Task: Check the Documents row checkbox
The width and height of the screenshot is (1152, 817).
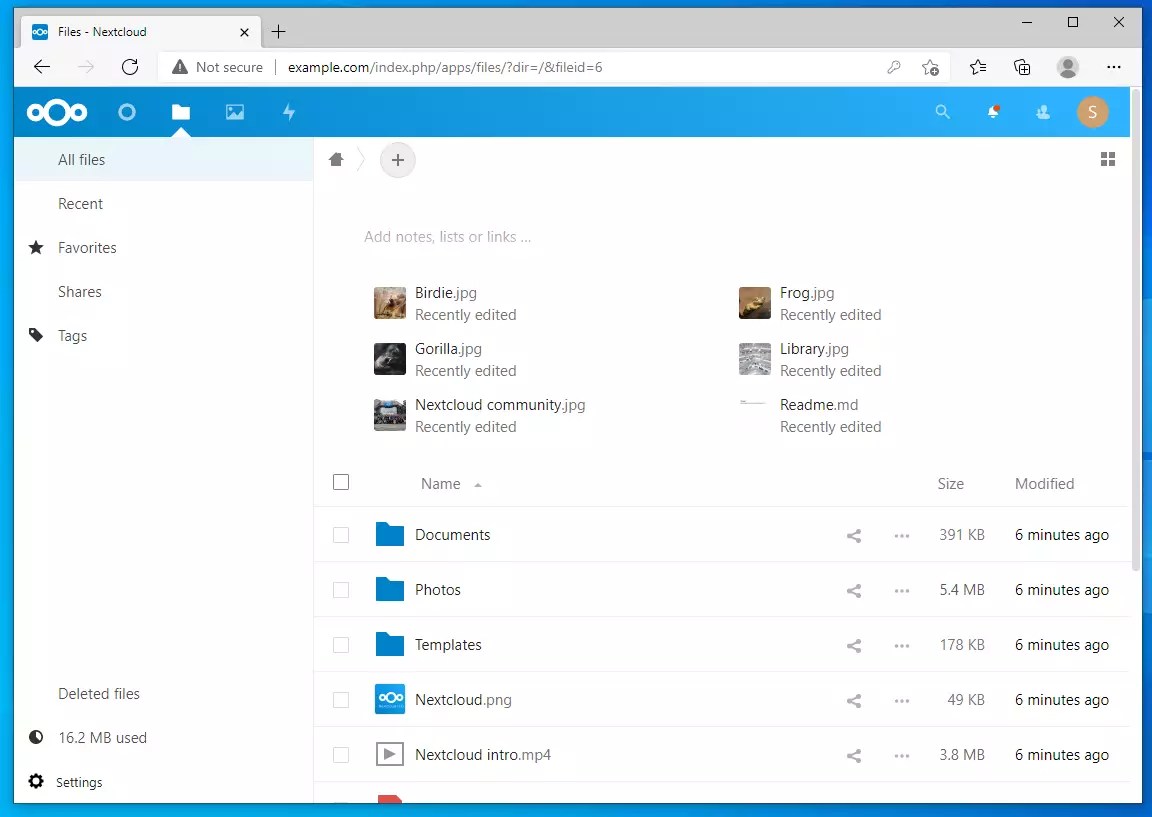Action: [x=341, y=535]
